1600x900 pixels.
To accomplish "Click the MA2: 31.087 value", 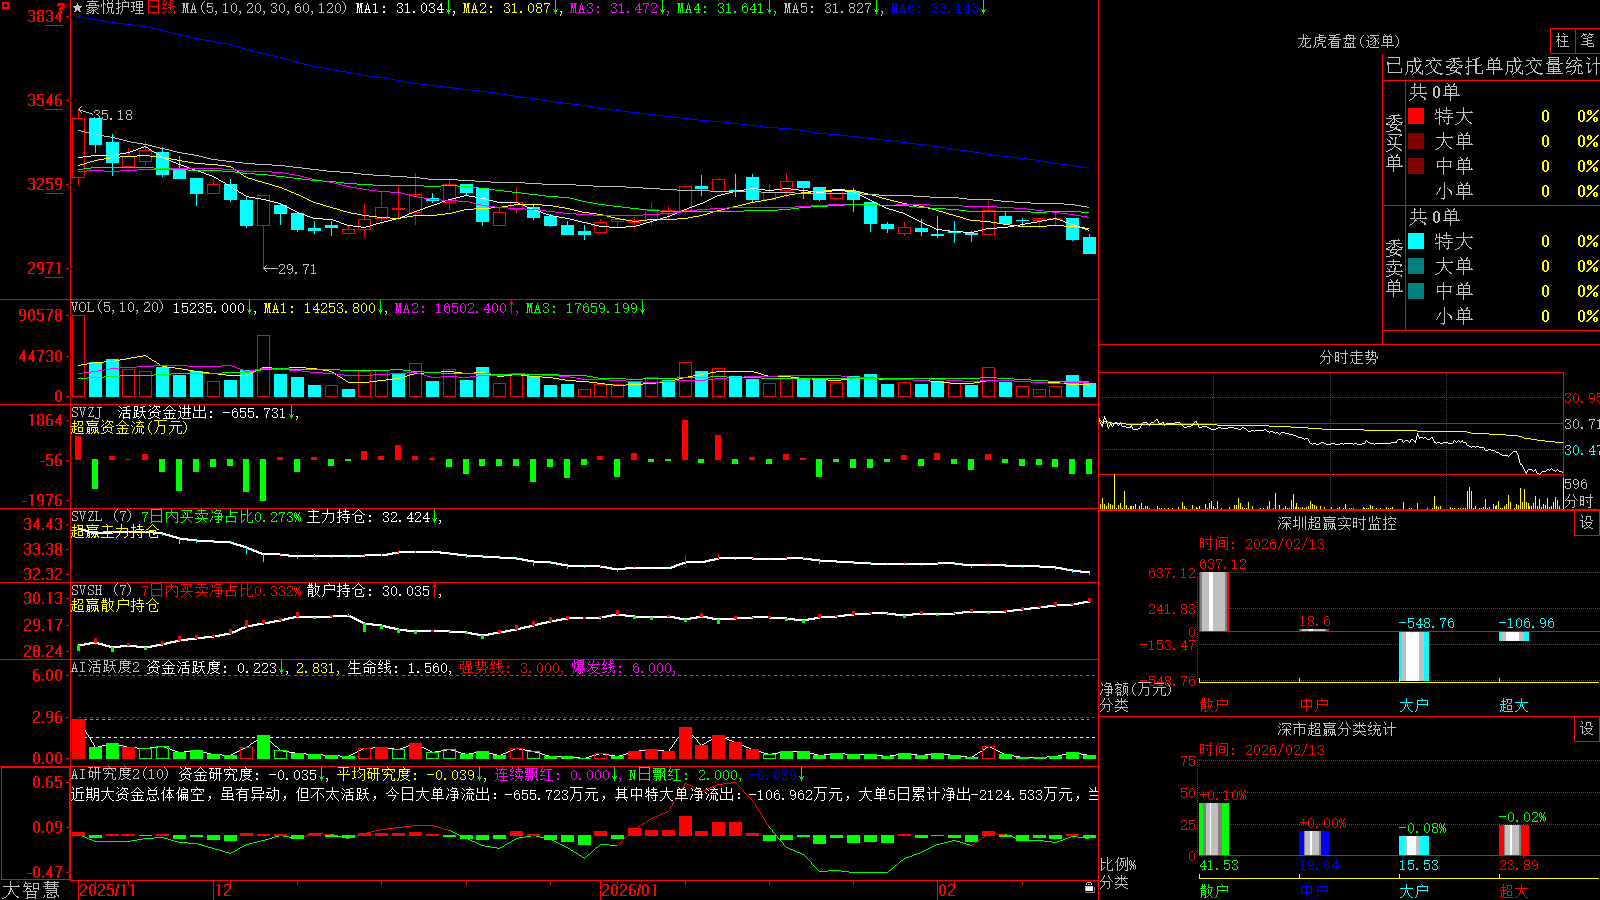I will [x=511, y=8].
